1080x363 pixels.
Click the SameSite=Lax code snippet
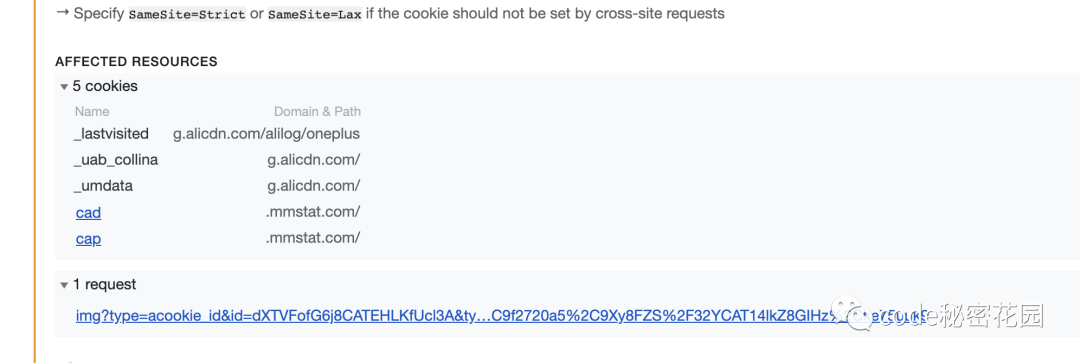[314, 14]
